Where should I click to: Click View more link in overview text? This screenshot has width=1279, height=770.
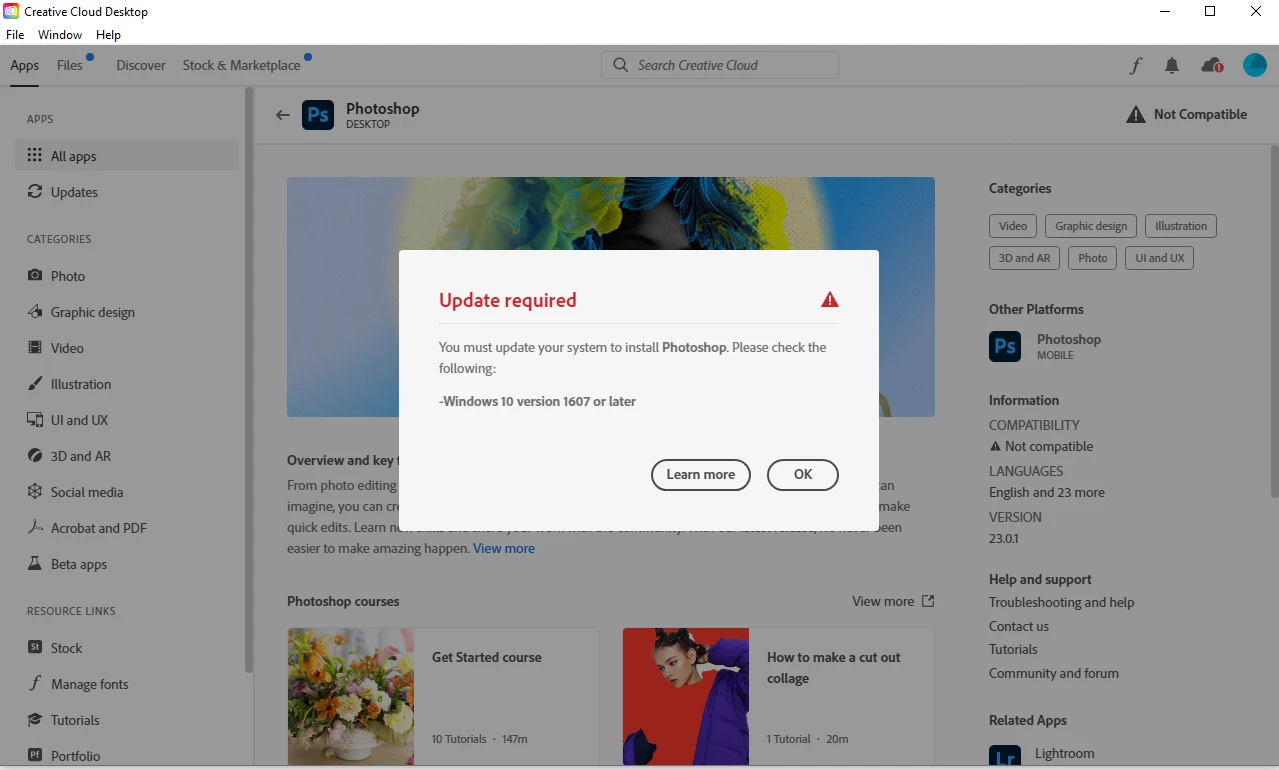click(x=504, y=548)
